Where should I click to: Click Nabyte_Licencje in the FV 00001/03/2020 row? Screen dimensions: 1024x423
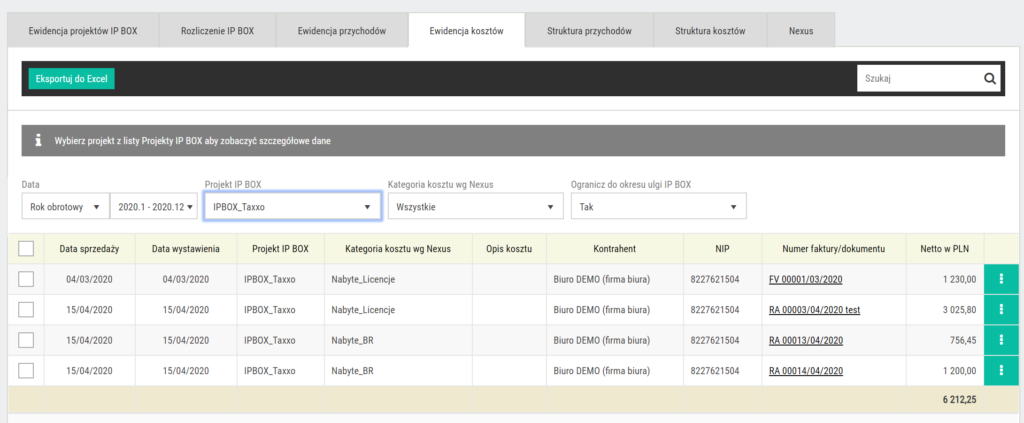[363, 279]
